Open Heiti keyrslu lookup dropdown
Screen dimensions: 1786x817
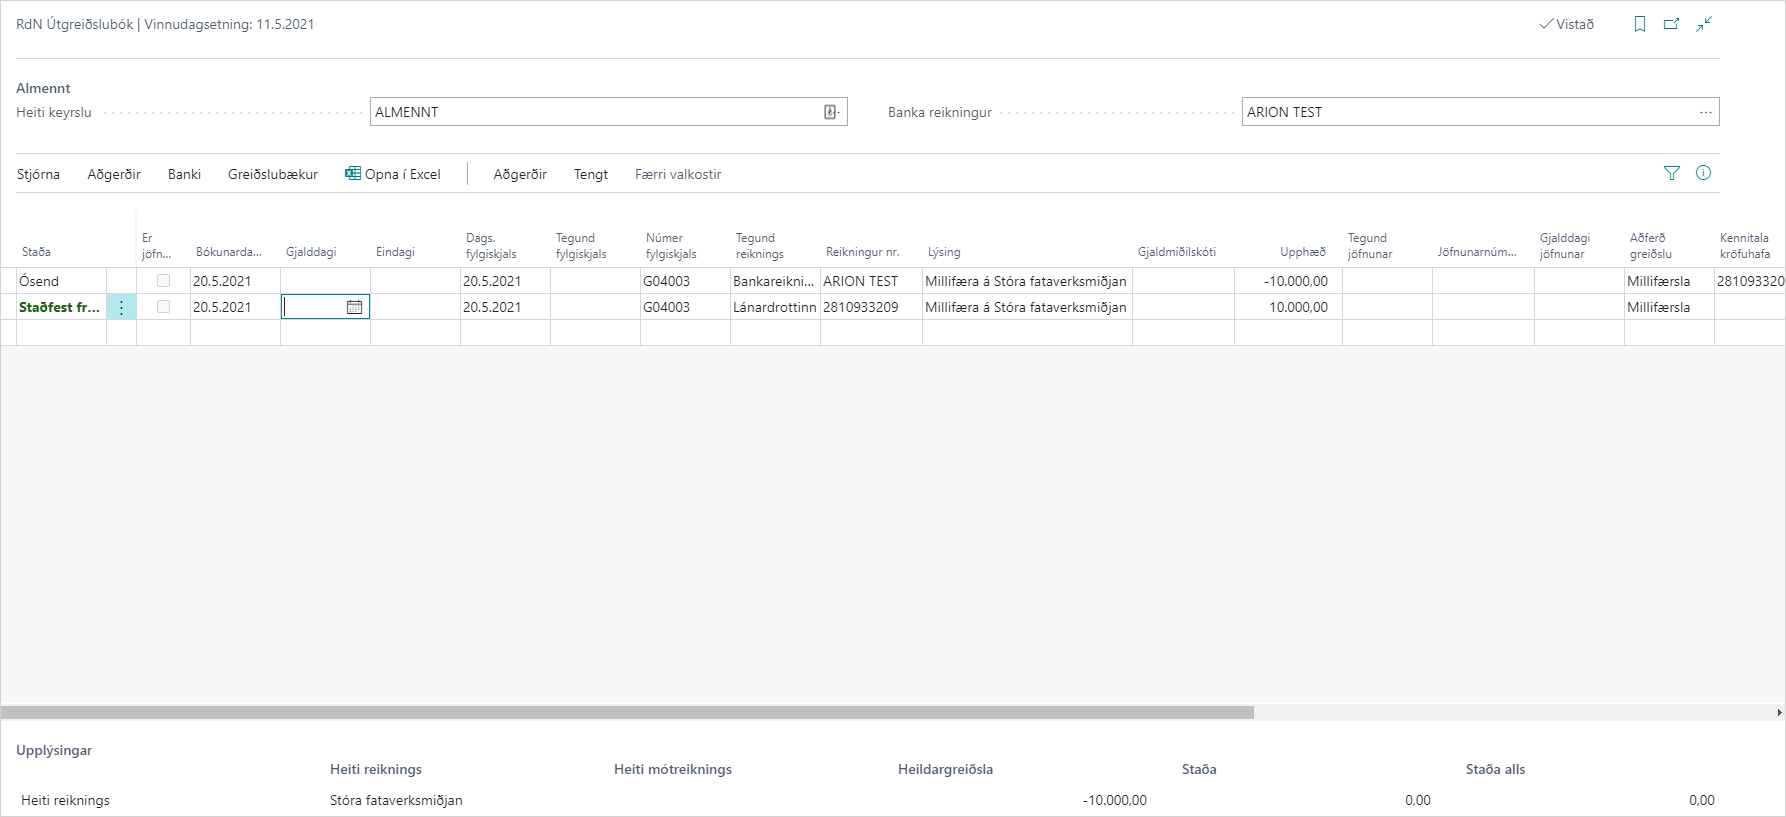(831, 112)
